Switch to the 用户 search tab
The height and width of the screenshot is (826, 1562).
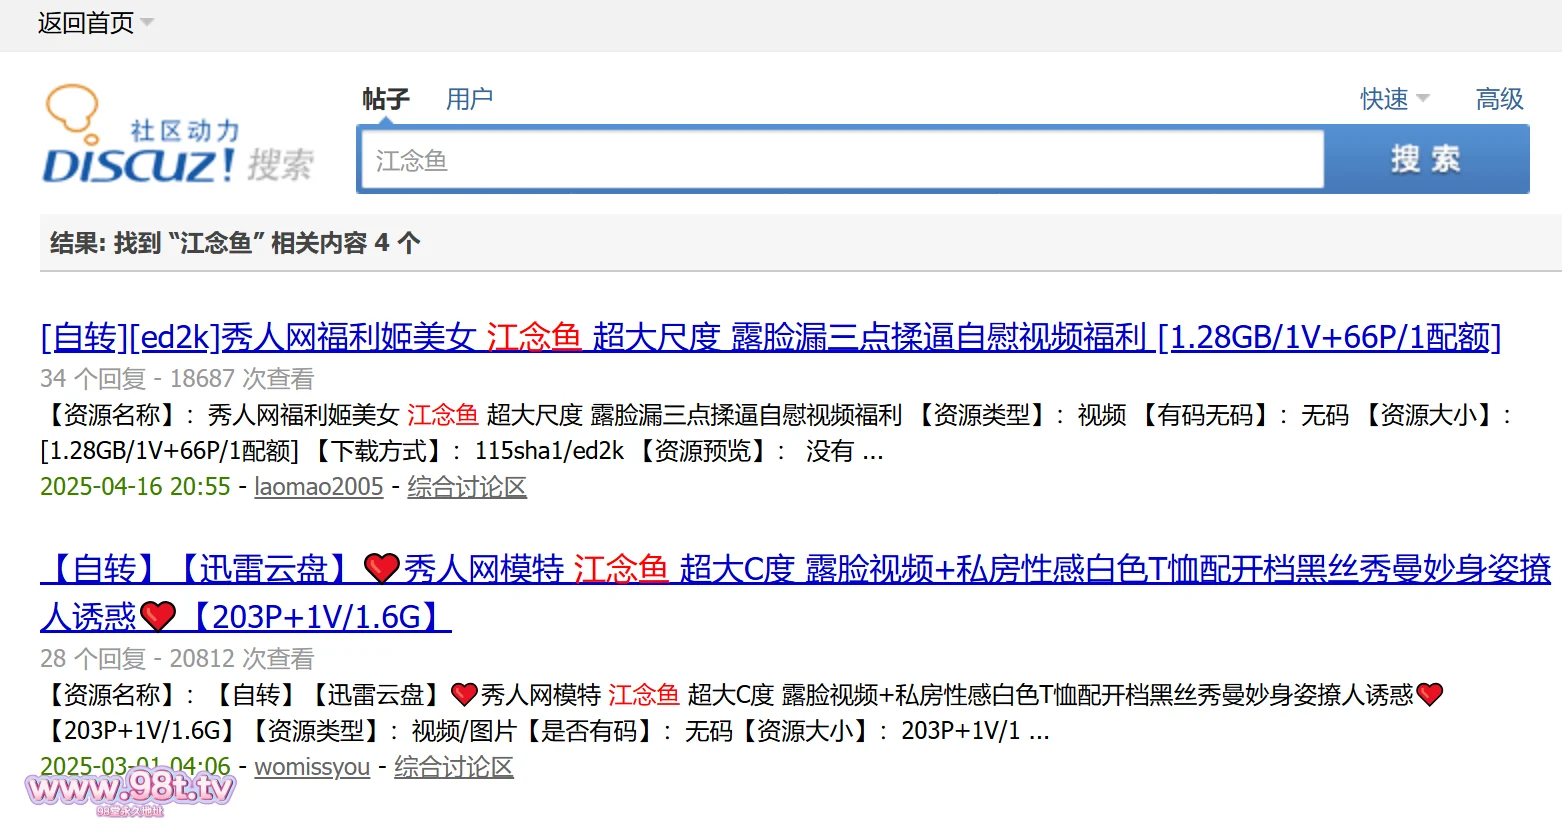click(469, 99)
